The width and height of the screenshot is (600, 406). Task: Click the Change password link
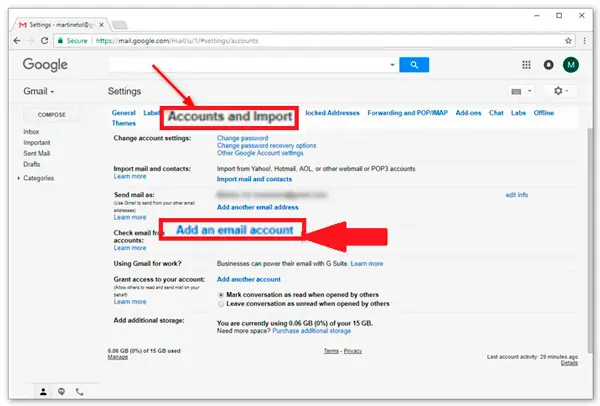click(x=243, y=138)
